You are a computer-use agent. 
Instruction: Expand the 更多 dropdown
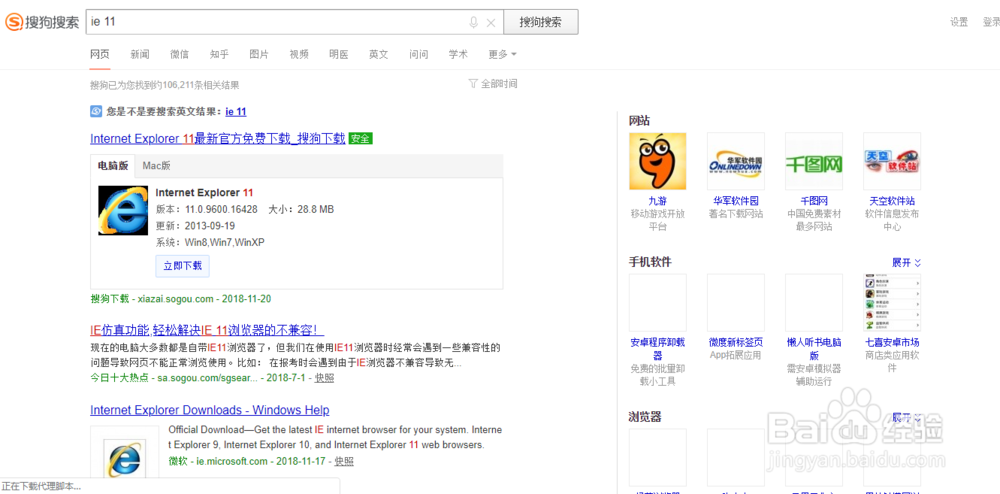502,54
